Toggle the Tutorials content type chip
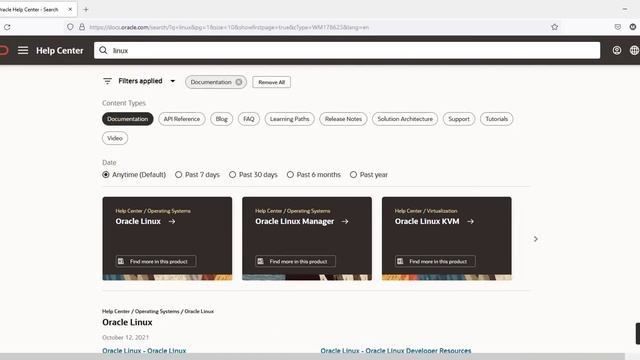This screenshot has width=640, height=360. [x=496, y=119]
